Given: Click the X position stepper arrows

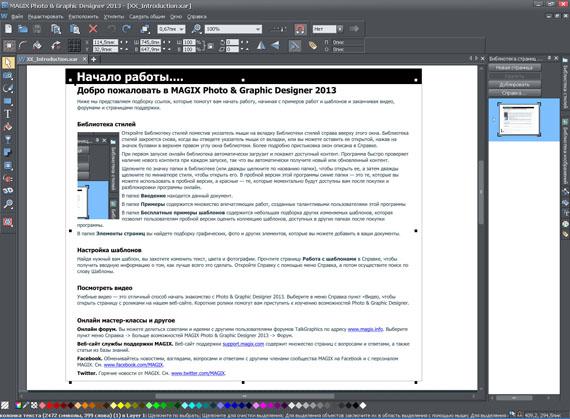Looking at the screenshot, I should click(x=124, y=42).
